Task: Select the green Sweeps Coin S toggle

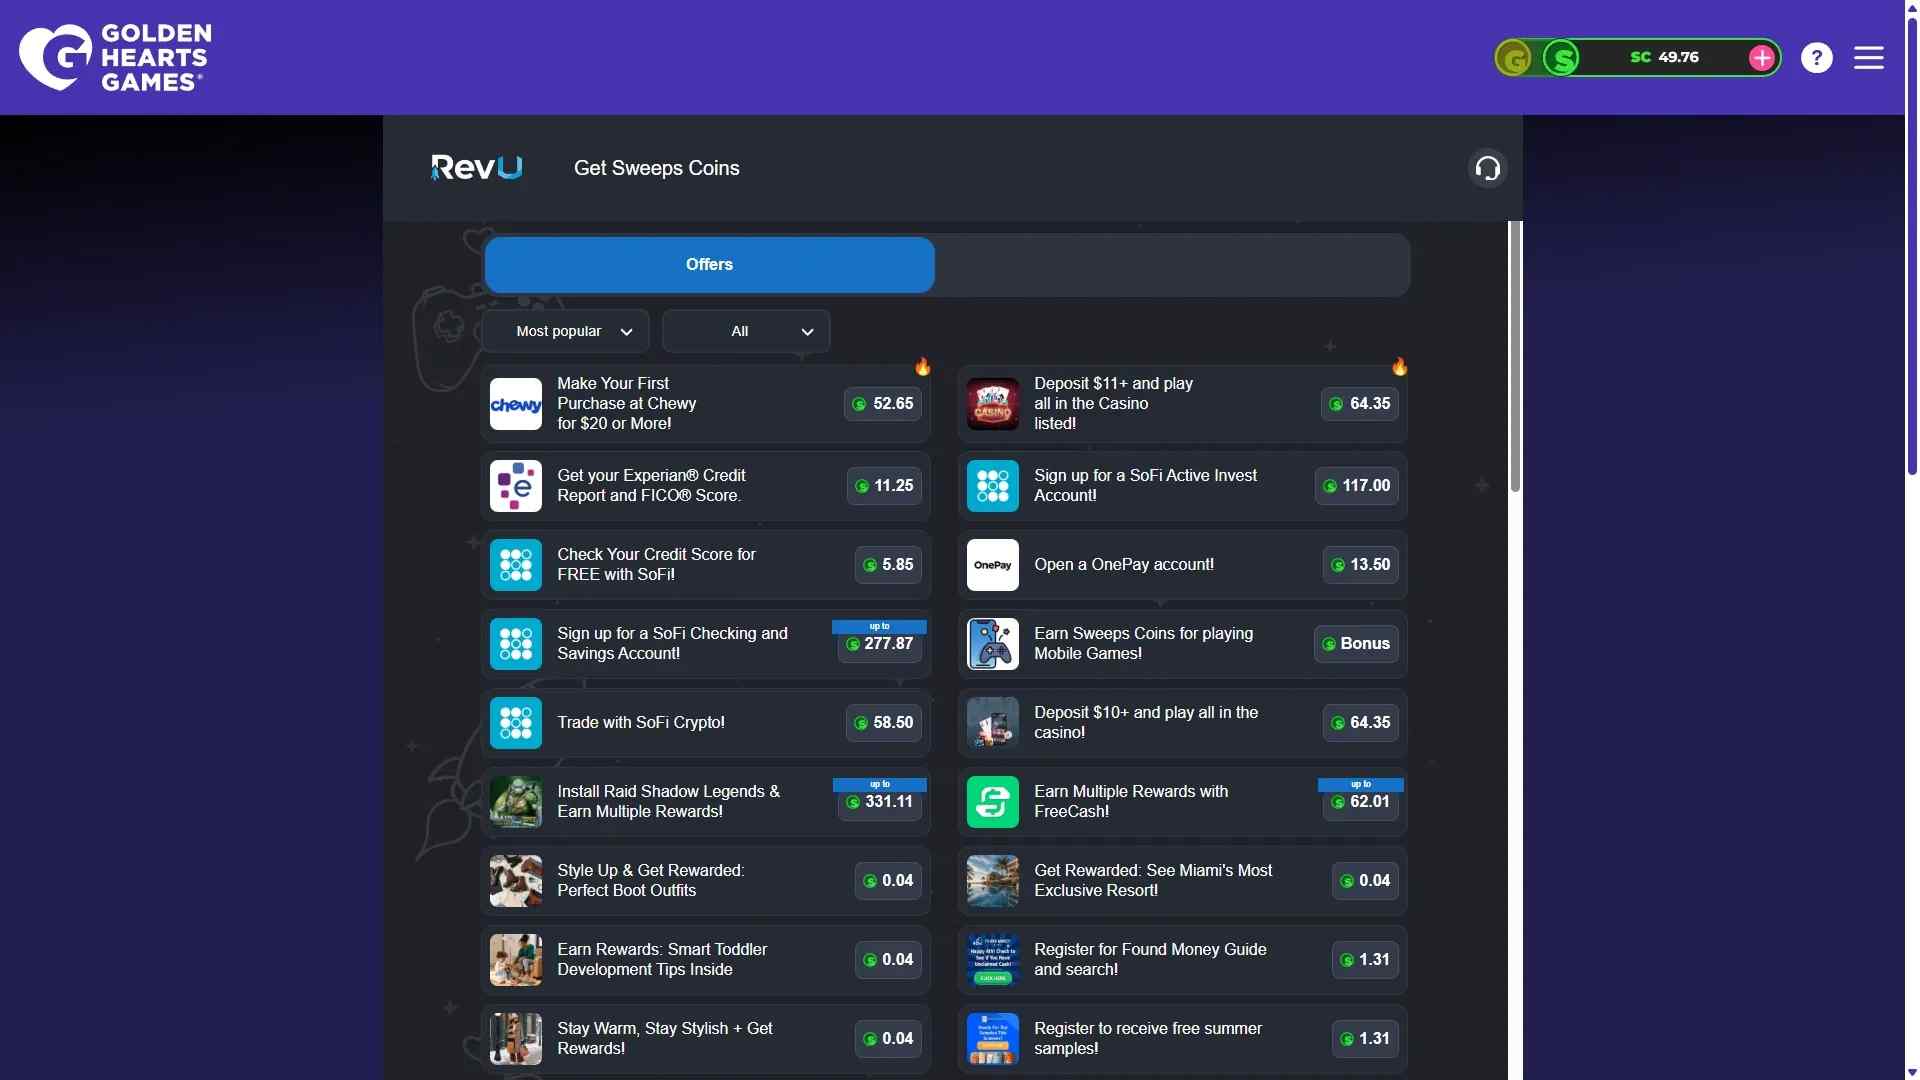Action: coord(1561,58)
